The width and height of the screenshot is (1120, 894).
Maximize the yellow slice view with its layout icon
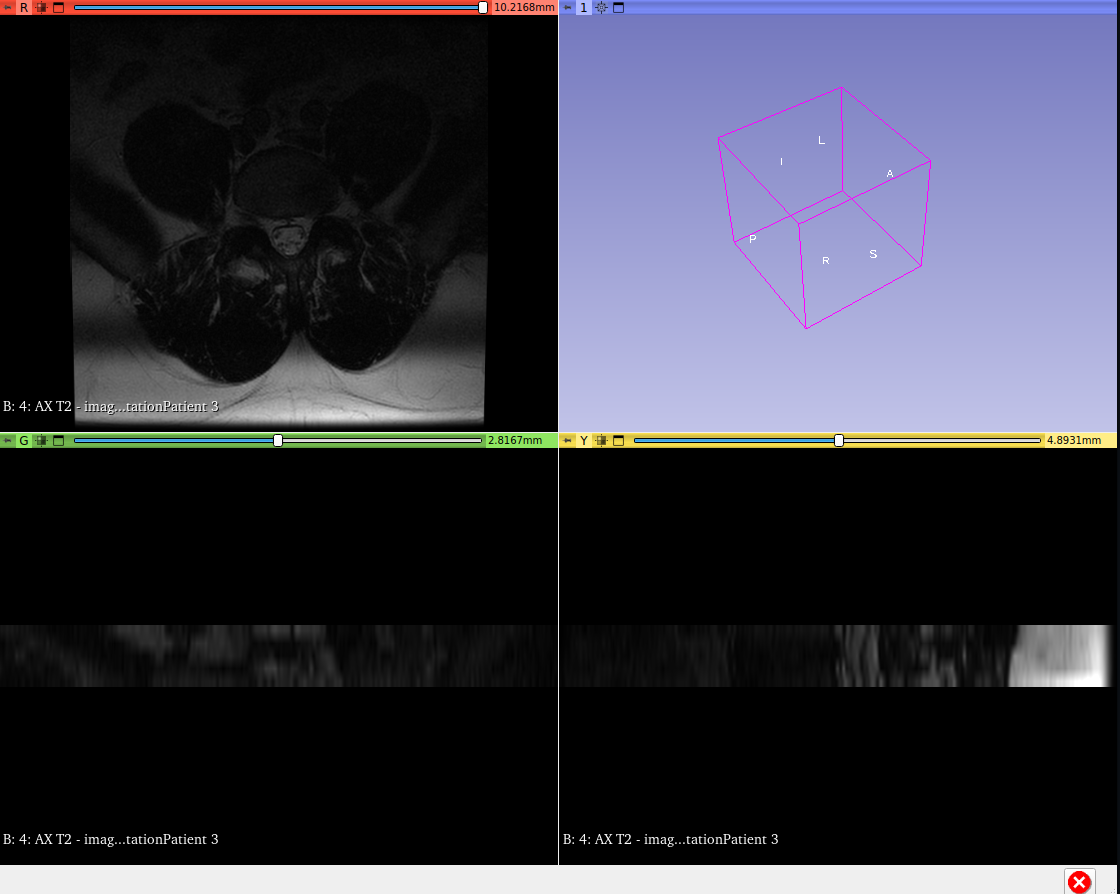pyautogui.click(x=618, y=439)
